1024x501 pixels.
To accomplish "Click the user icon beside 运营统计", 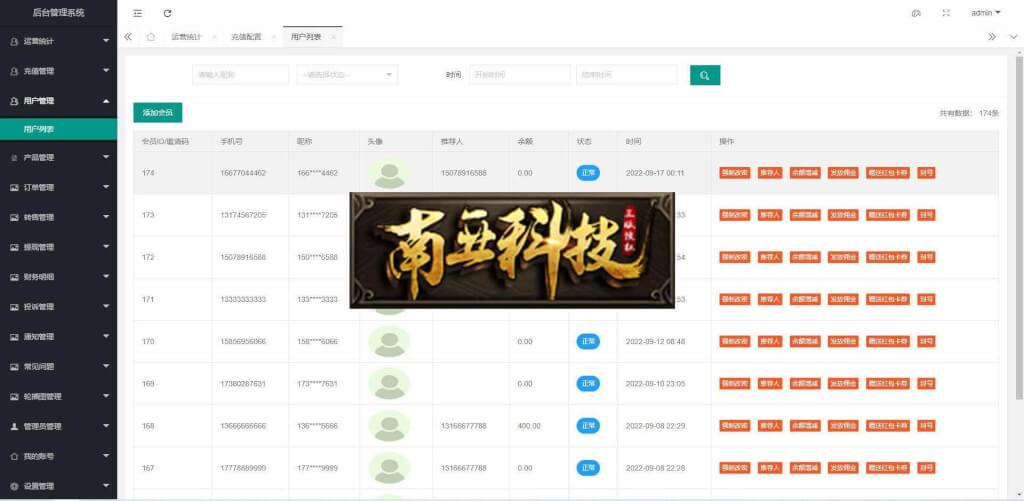I will pos(14,41).
